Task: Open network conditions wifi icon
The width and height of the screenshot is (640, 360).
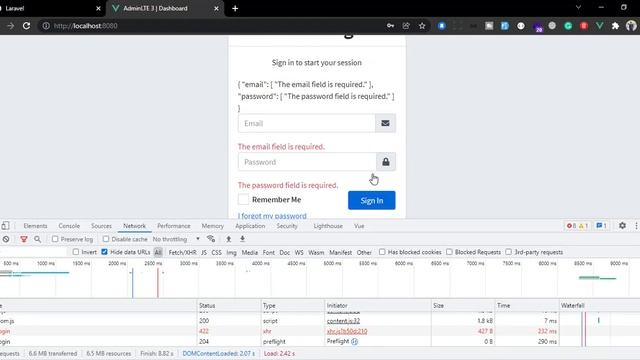Action: click(x=211, y=239)
